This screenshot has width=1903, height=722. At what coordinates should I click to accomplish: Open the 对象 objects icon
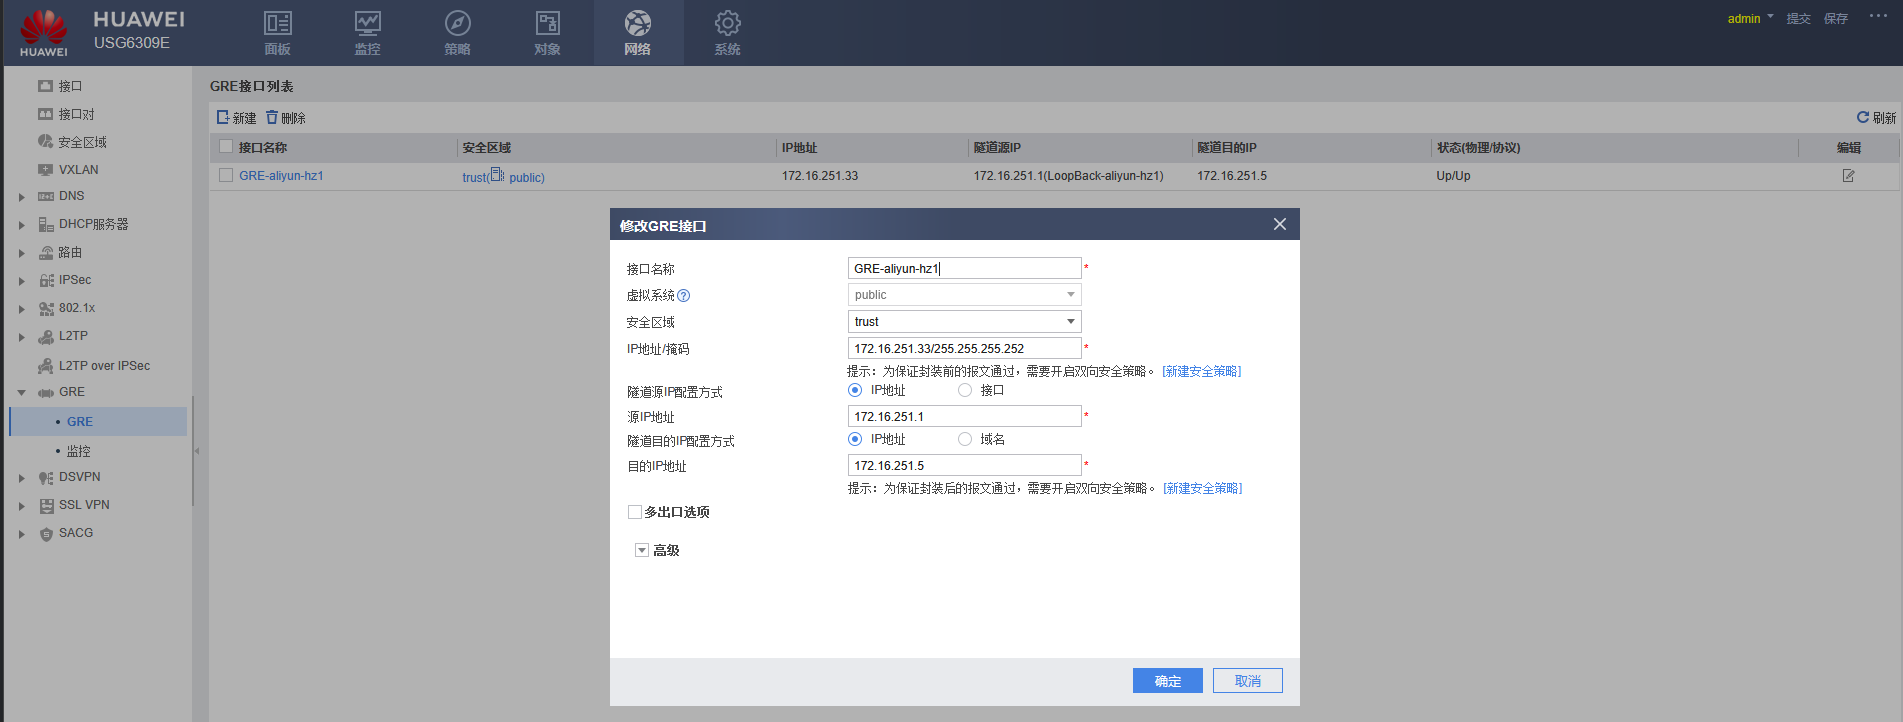pos(547,24)
